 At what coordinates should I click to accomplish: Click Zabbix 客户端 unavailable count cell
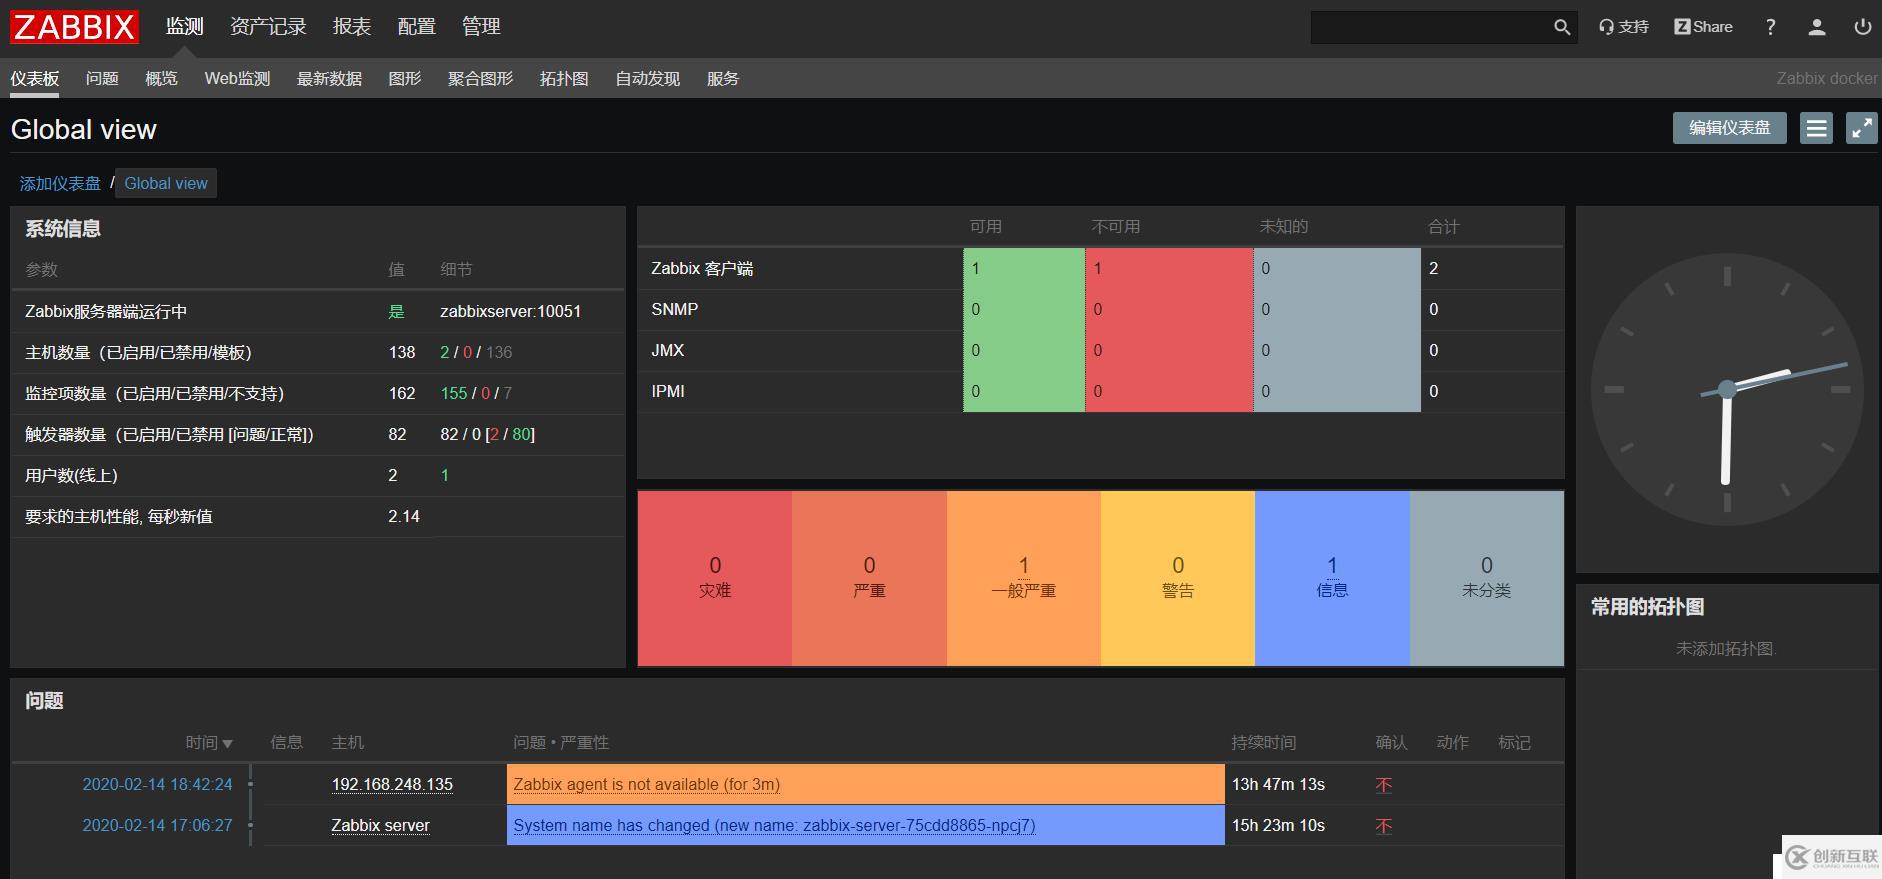(1169, 269)
